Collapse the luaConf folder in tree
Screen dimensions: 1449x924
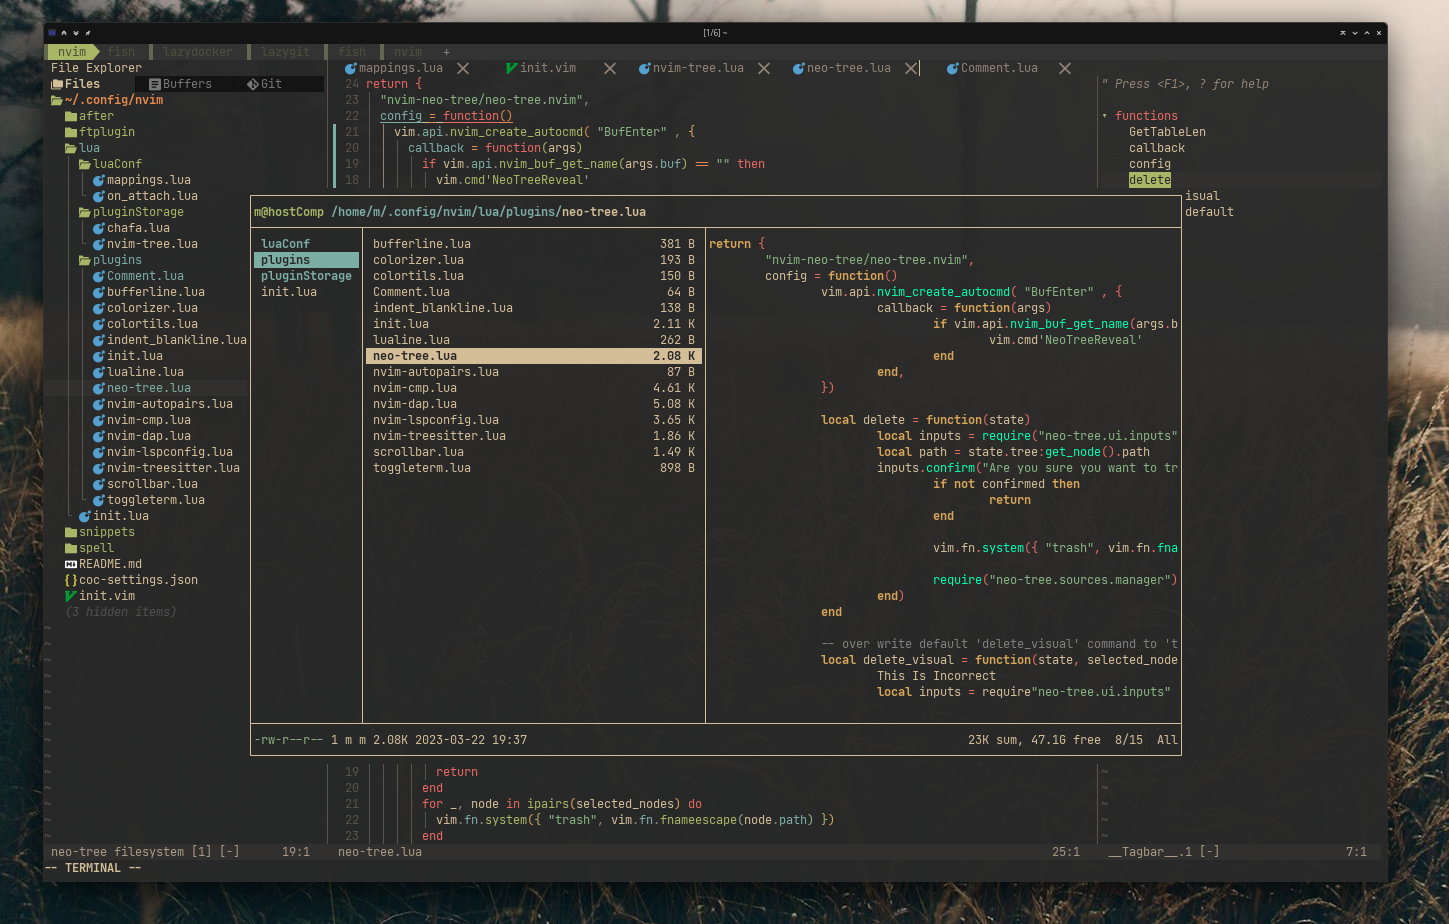pos(110,164)
